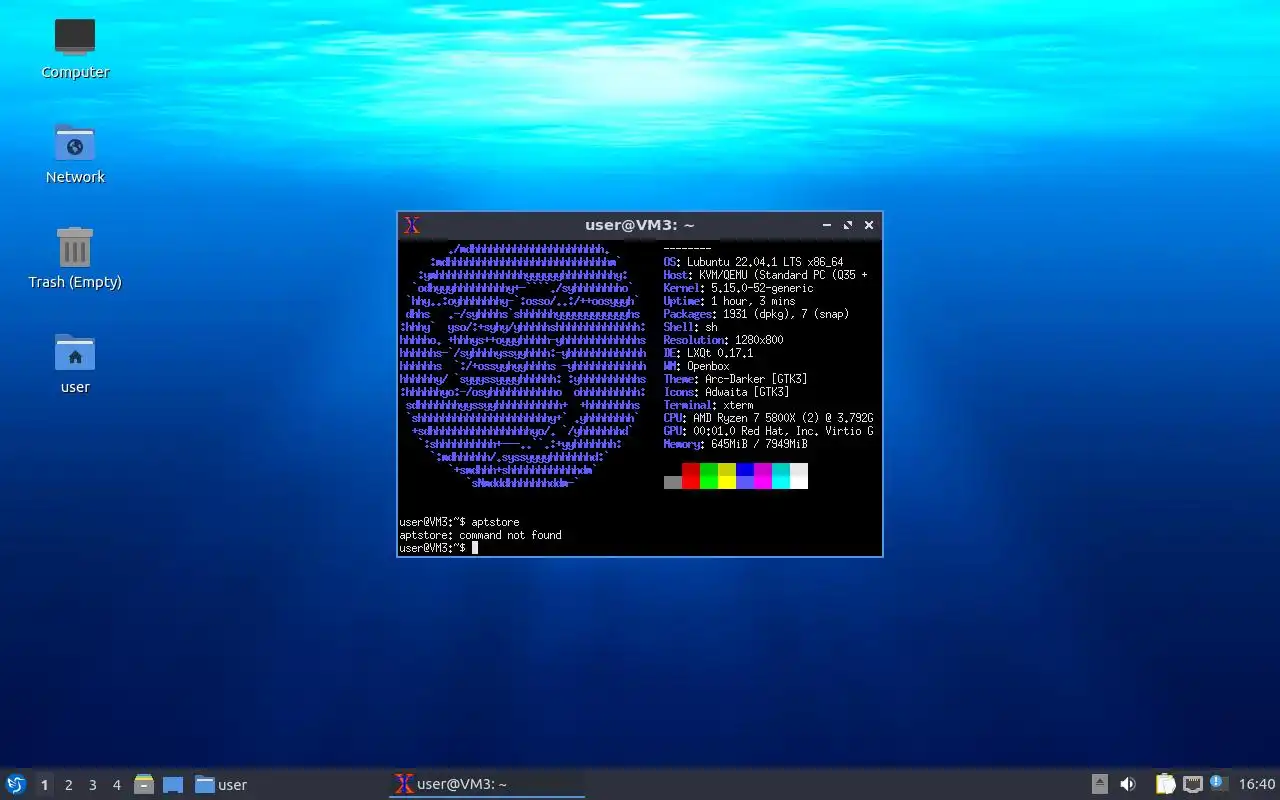Screen dimensions: 1280x800
Task: Activate the user@VM3 terminal taskbar button
Action: click(x=487, y=784)
